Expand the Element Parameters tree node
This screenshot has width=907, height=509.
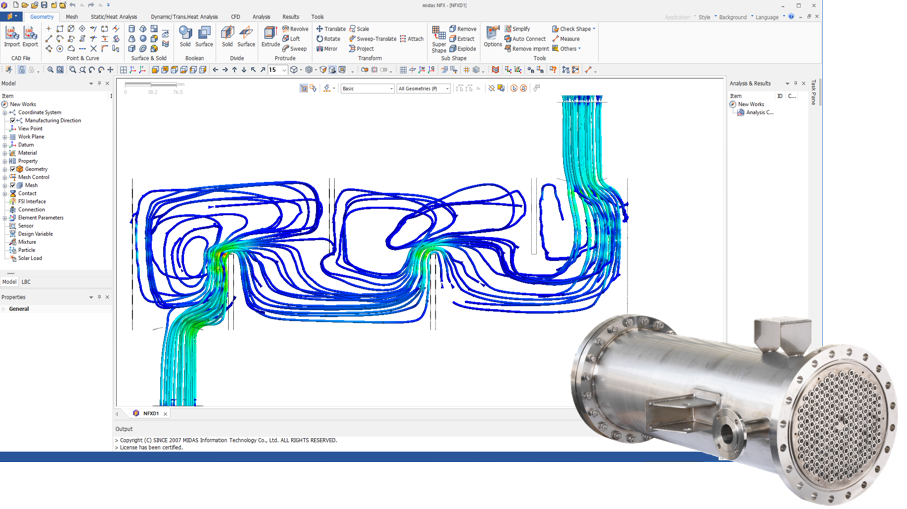pyautogui.click(x=5, y=217)
